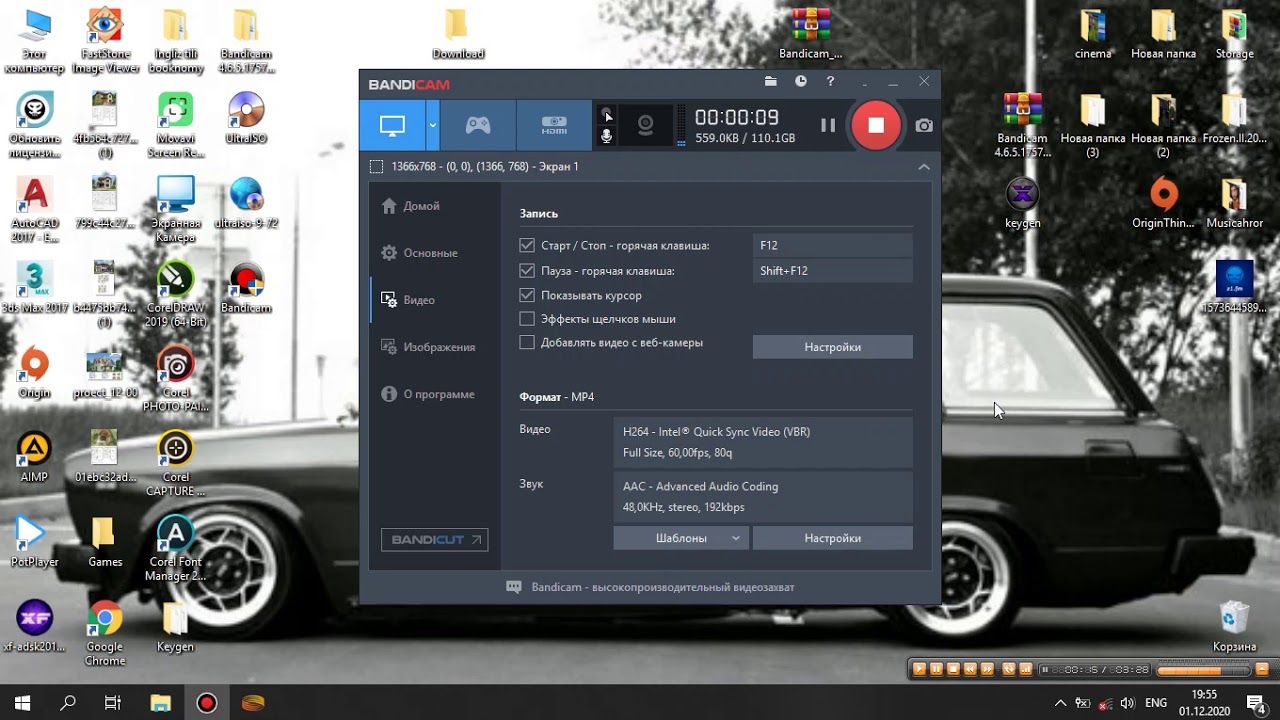Toggle the mouse cursor effect icon

pos(606,114)
